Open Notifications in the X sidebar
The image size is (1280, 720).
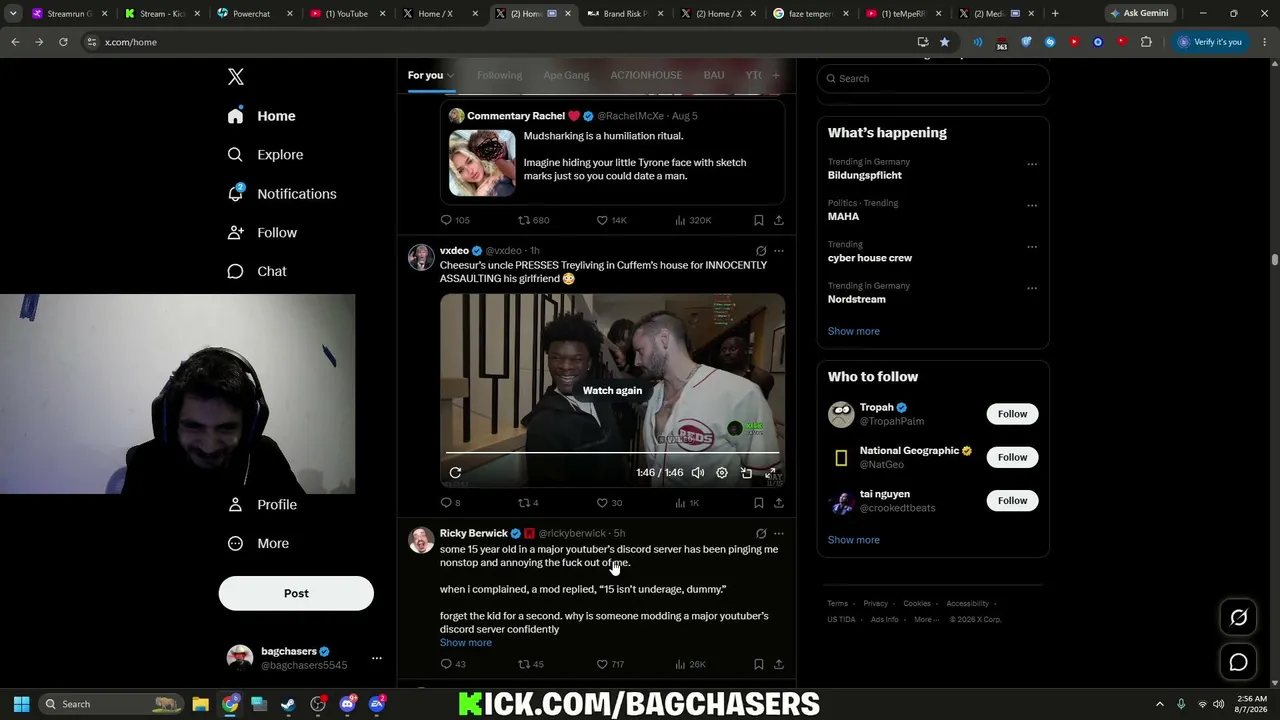(281, 194)
